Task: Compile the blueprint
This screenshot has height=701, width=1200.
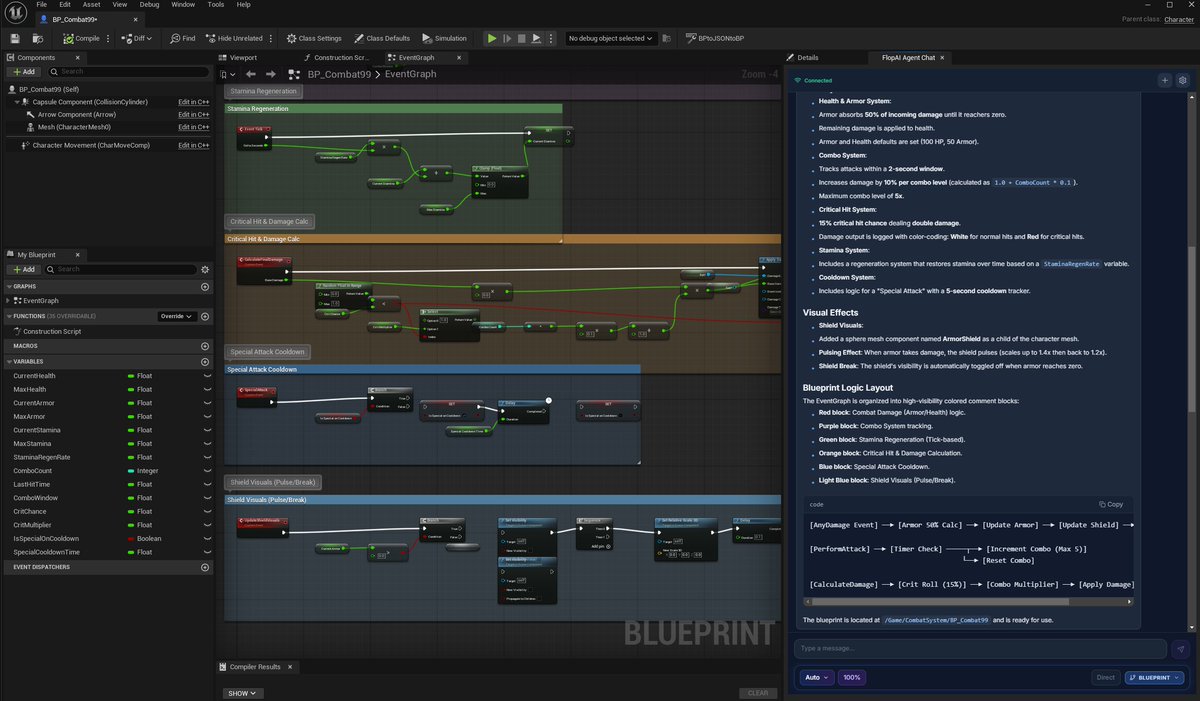Action: point(81,38)
